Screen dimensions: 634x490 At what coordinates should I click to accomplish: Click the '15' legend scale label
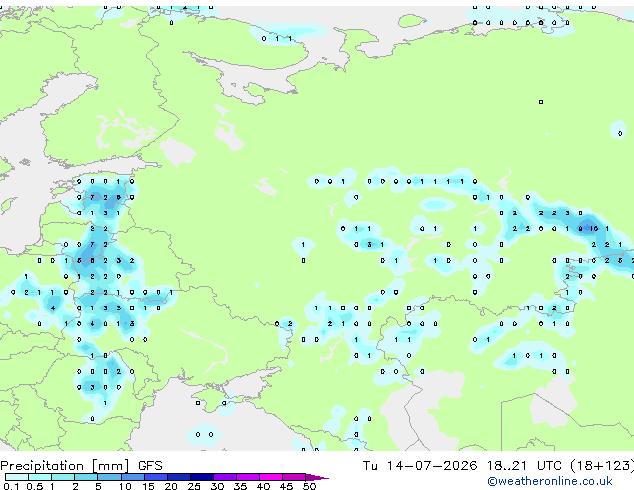point(148,486)
